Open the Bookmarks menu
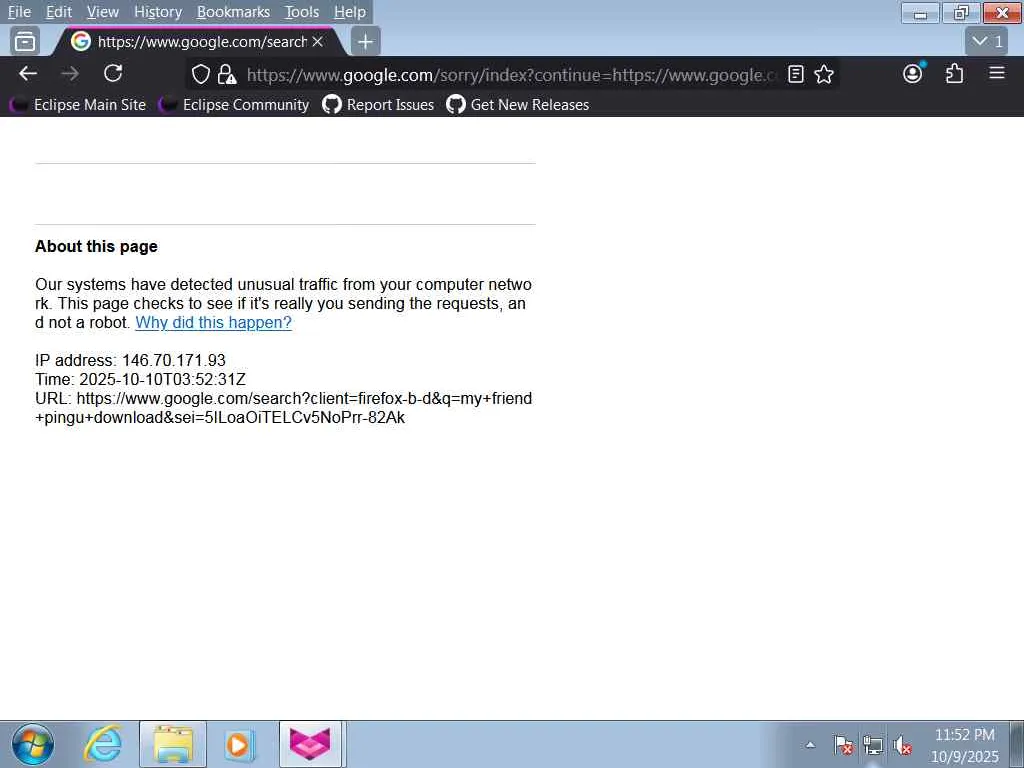Screen dimensions: 1024x768 pyautogui.click(x=233, y=12)
